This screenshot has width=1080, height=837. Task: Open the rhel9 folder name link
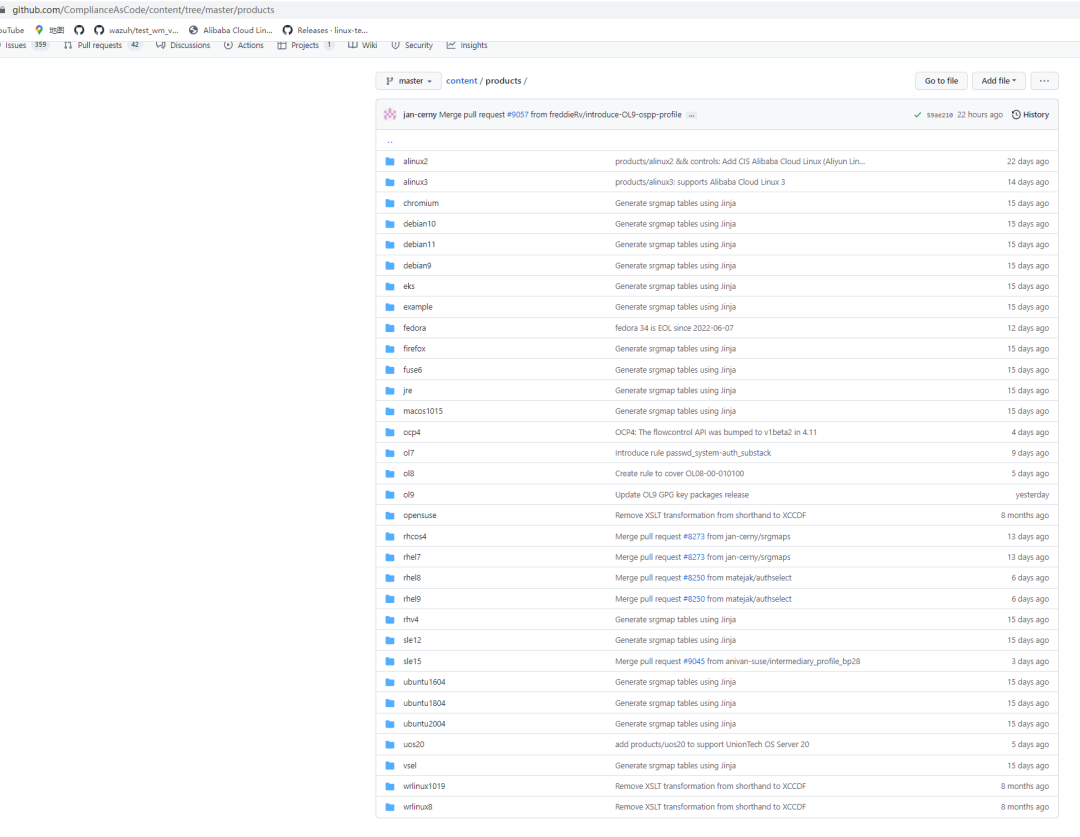(412, 599)
